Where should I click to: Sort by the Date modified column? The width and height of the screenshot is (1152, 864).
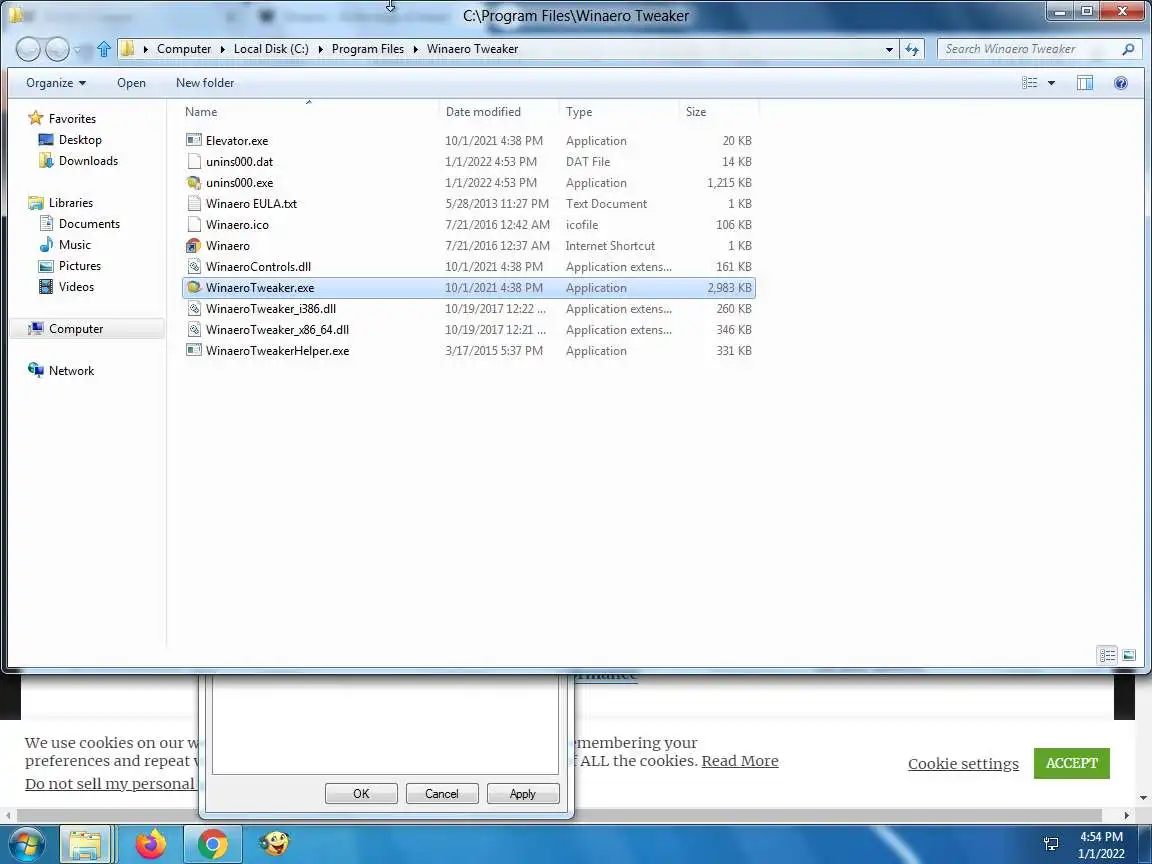(x=500, y=112)
